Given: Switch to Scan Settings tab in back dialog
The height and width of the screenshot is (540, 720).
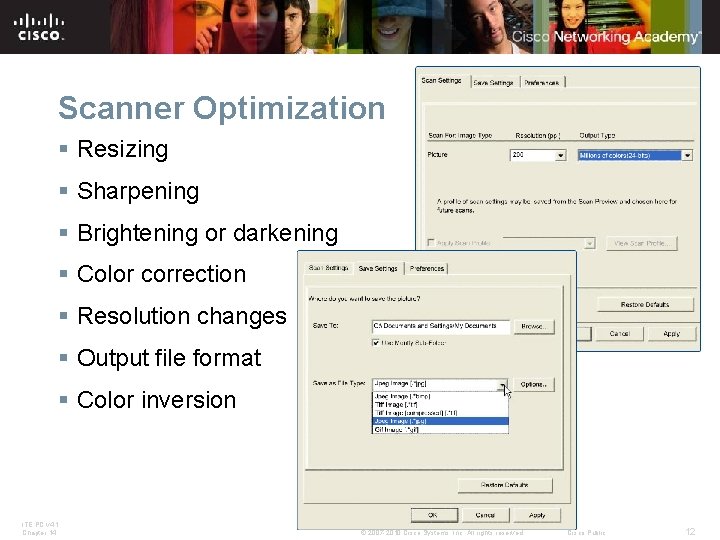Looking at the screenshot, I should (441, 81).
